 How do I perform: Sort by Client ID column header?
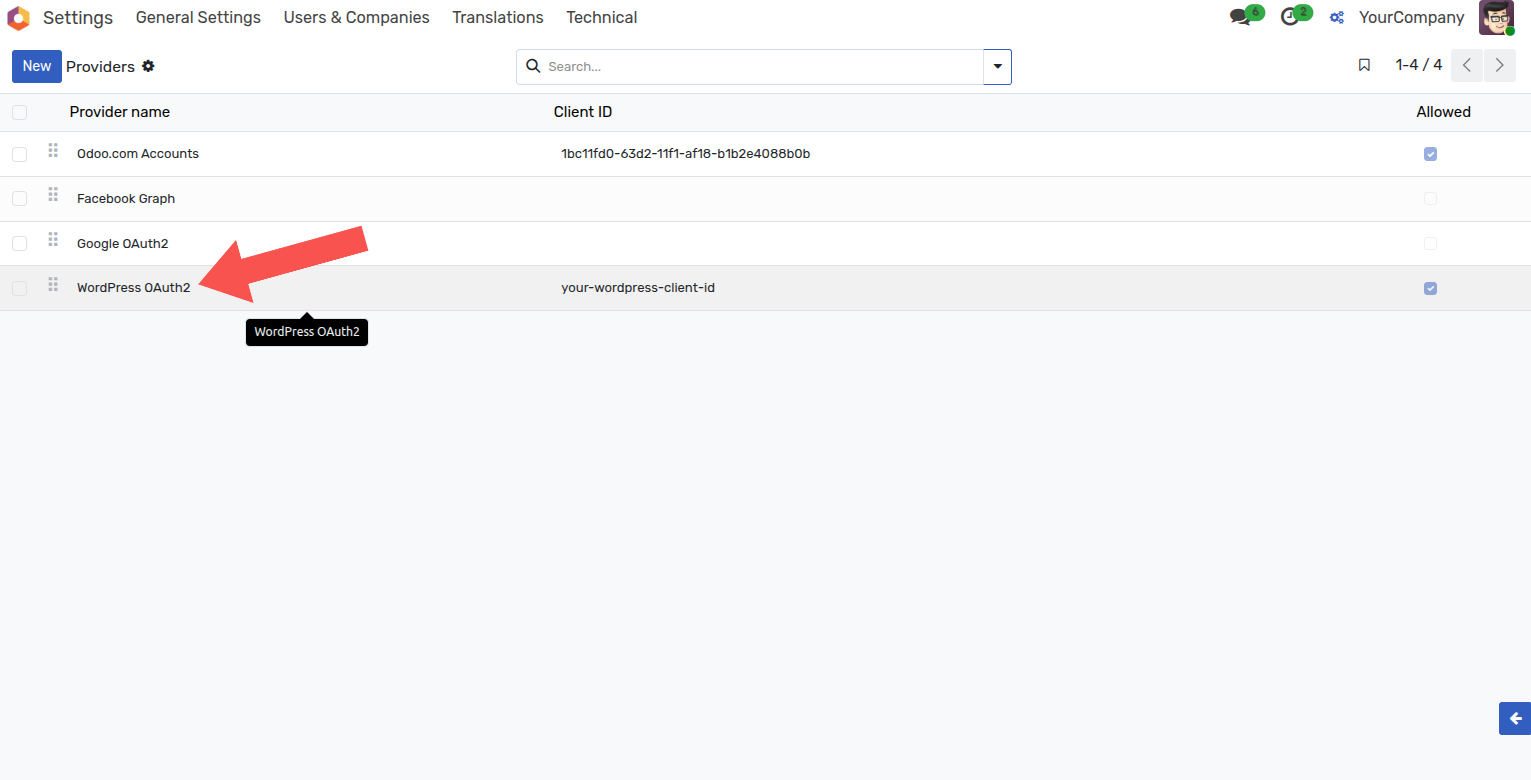tap(583, 112)
